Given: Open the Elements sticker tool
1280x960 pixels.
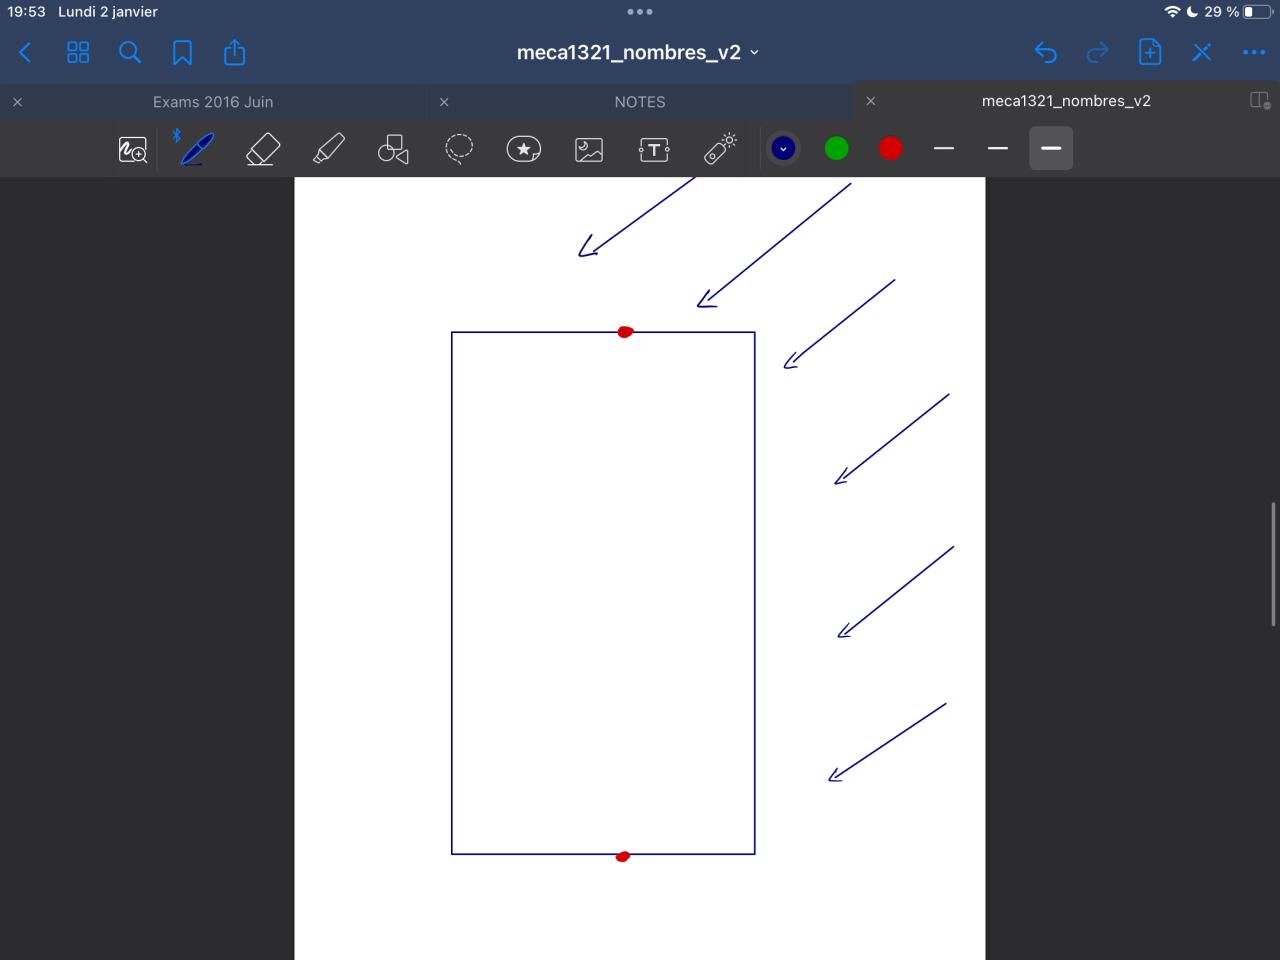Looking at the screenshot, I should tap(524, 149).
